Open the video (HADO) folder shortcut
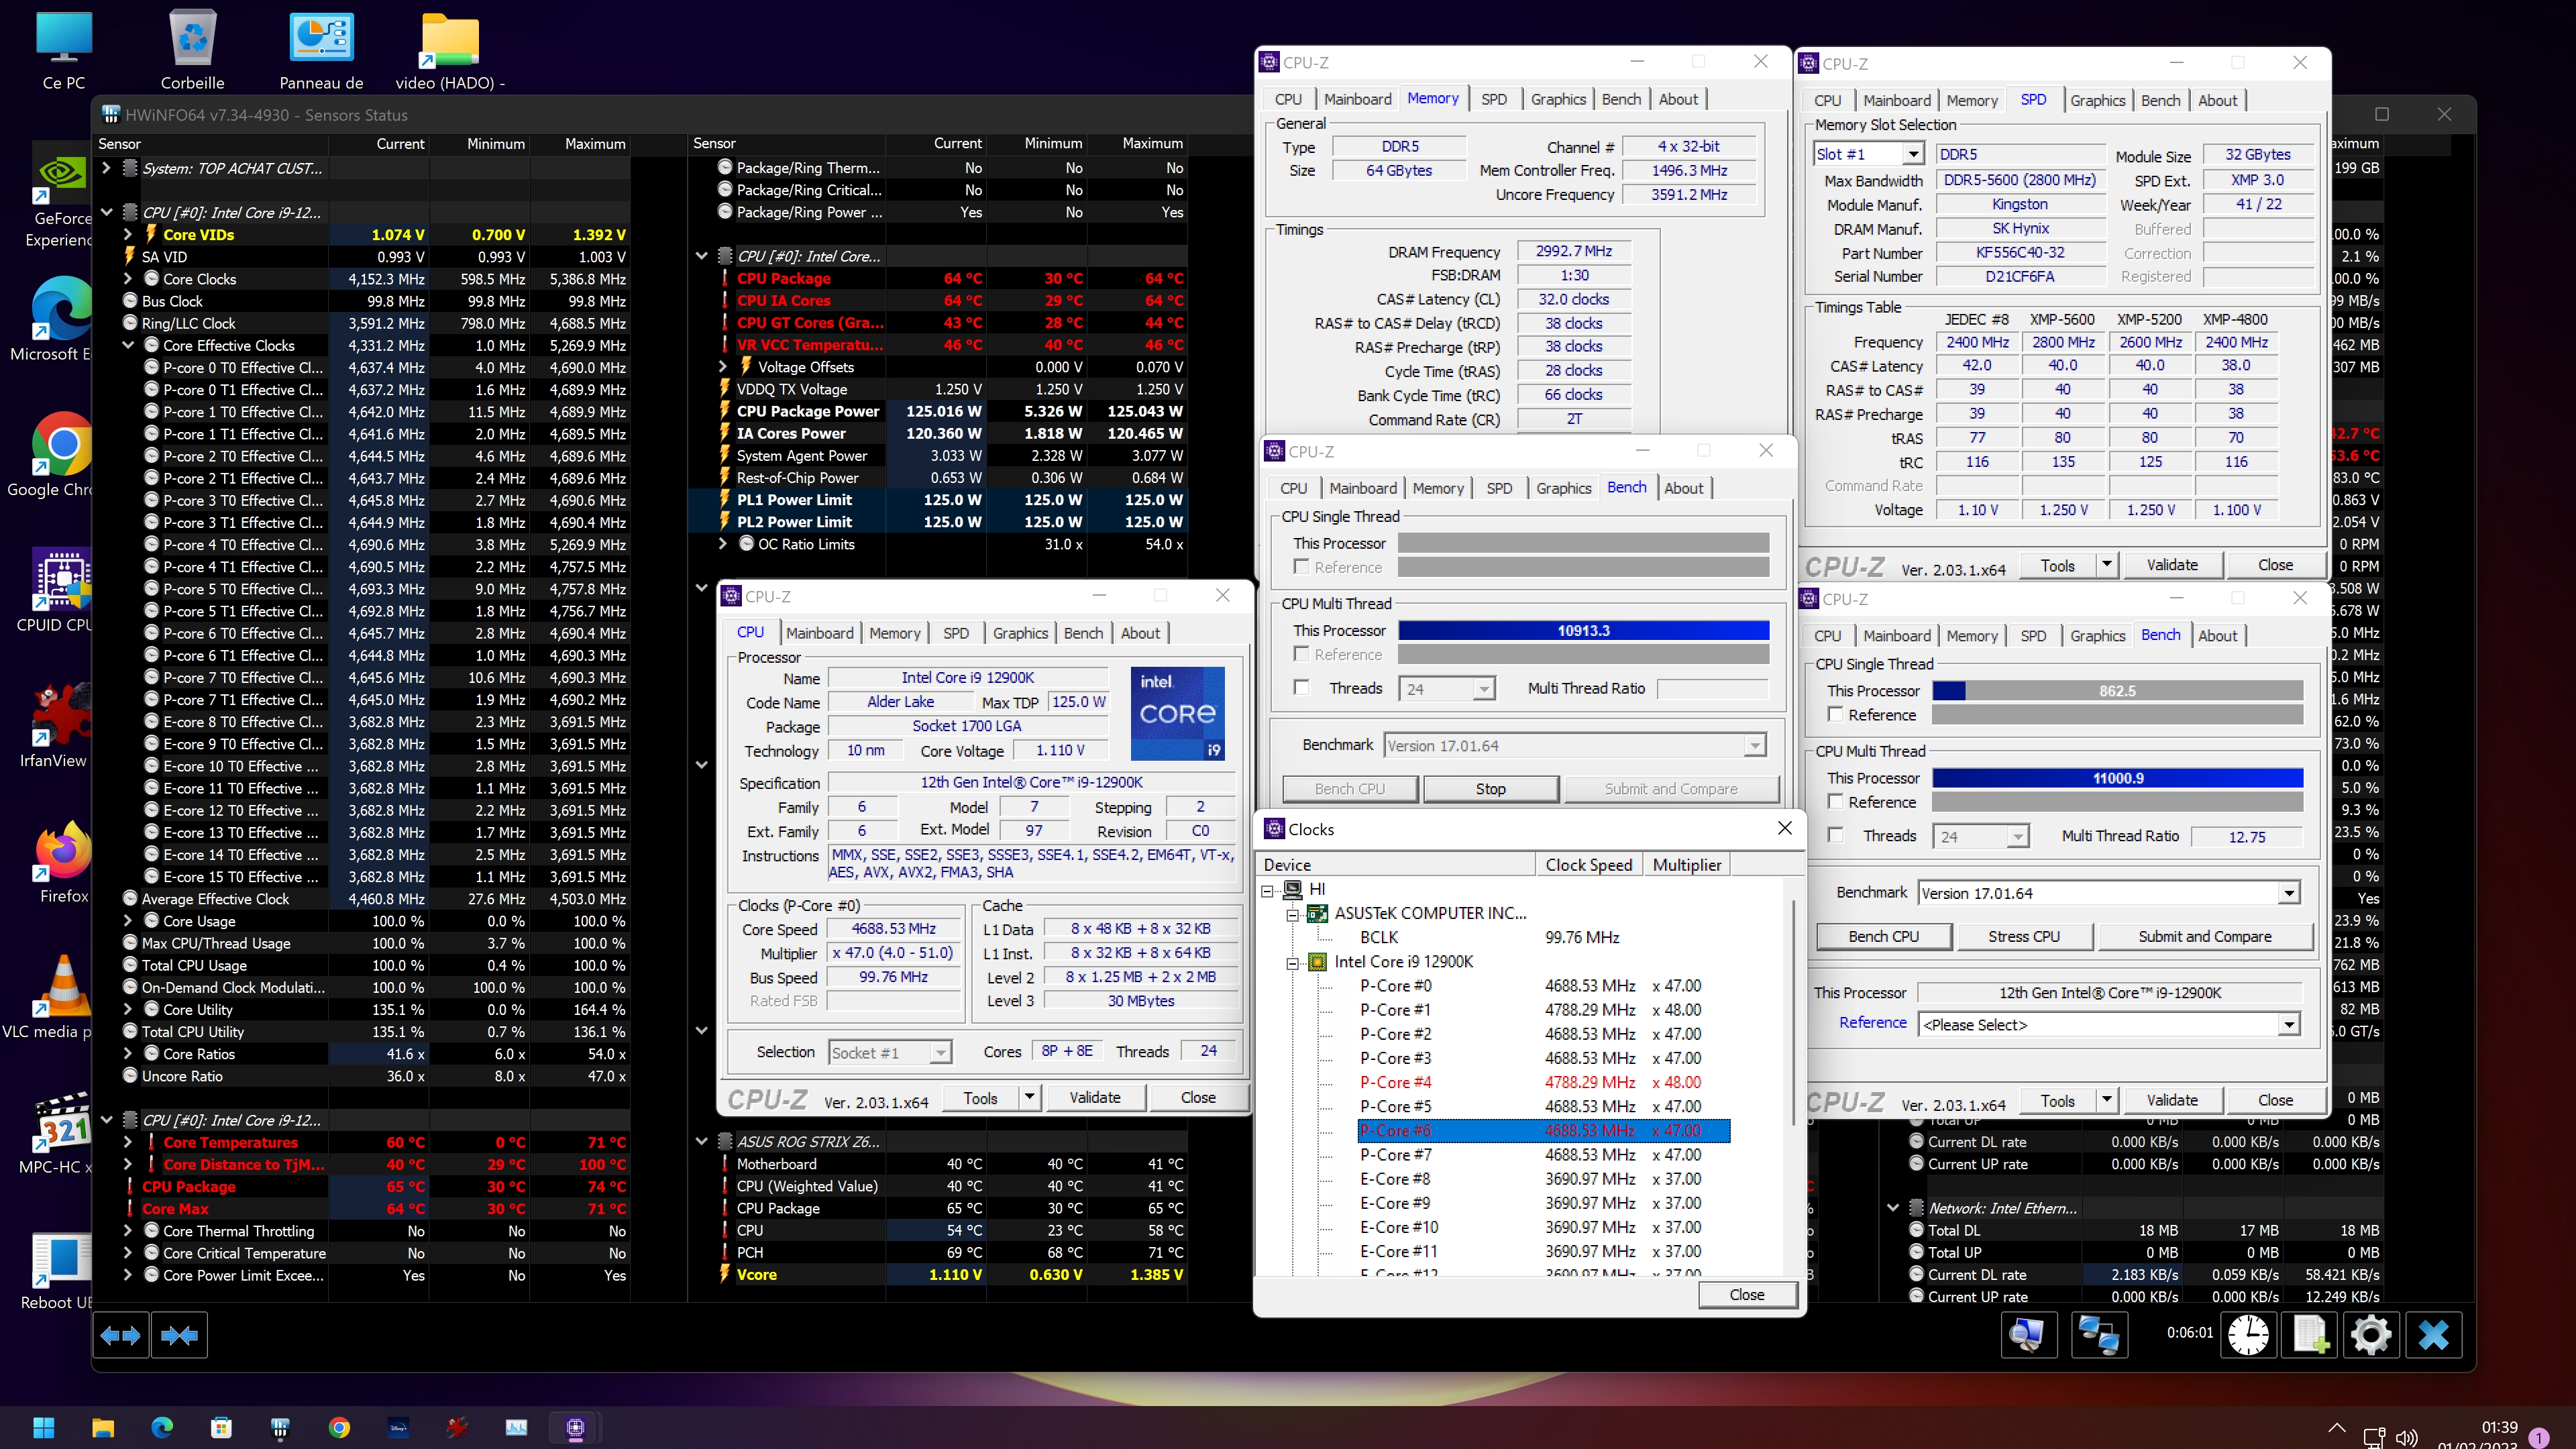This screenshot has height=1449, width=2576. click(450, 50)
